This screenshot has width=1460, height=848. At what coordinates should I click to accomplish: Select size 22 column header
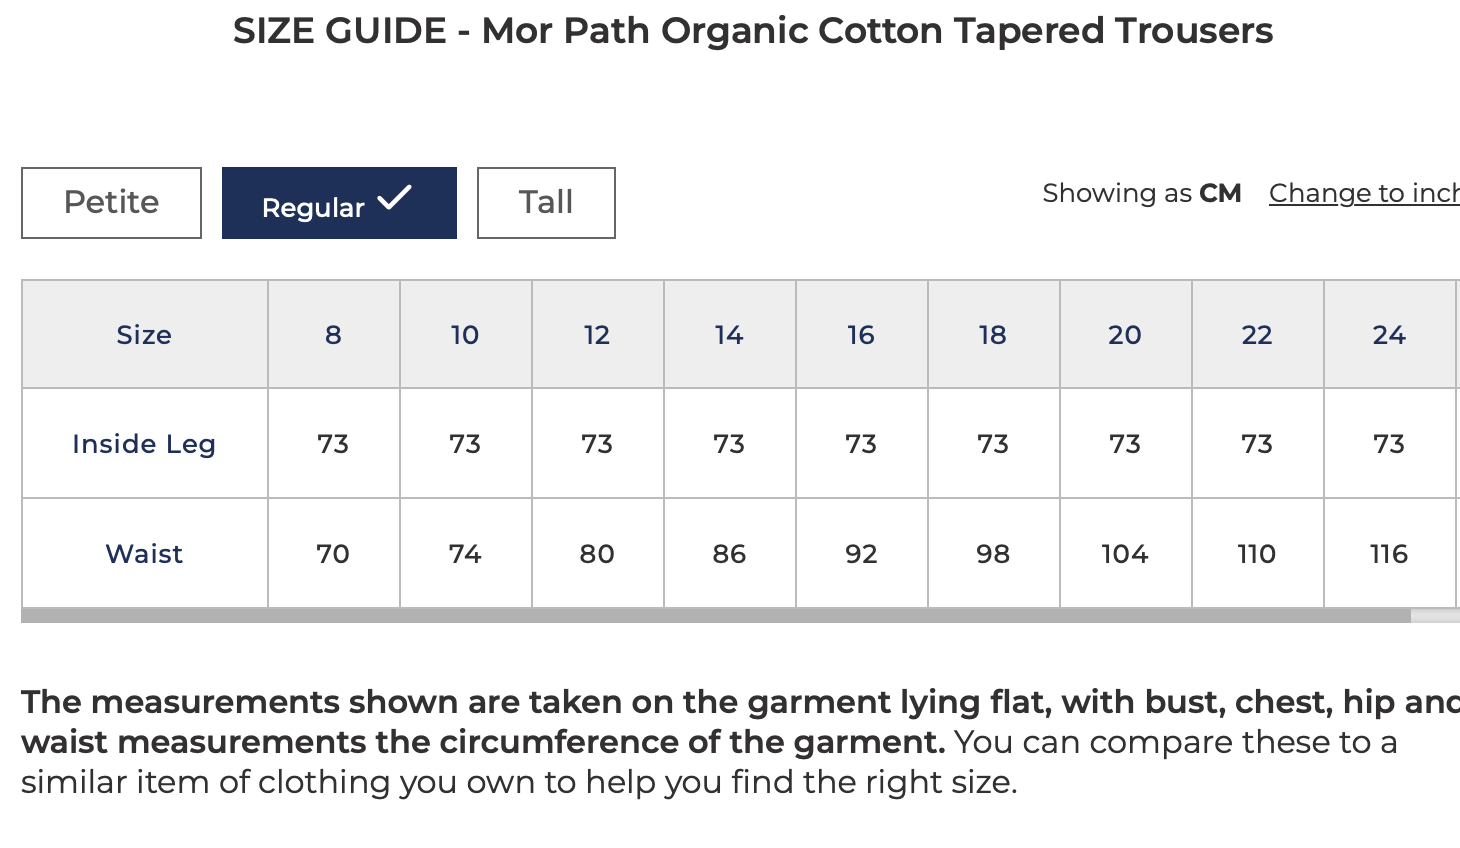pyautogui.click(x=1257, y=334)
